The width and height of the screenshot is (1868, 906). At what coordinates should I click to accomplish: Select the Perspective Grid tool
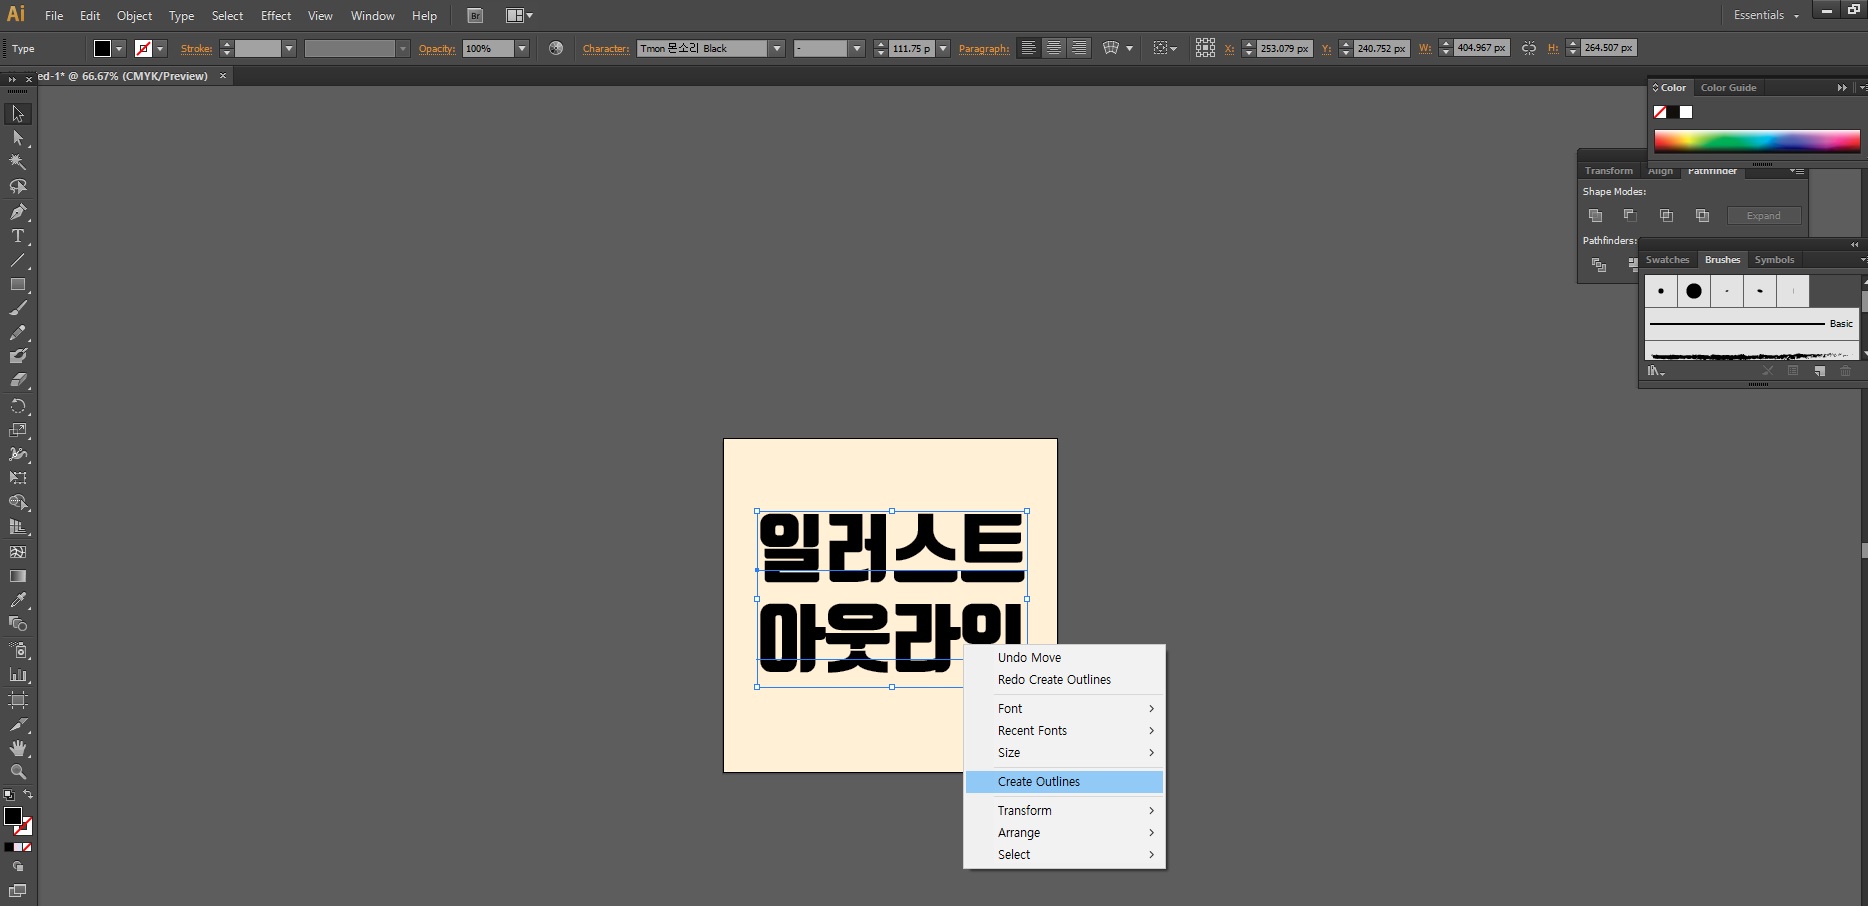click(x=18, y=526)
